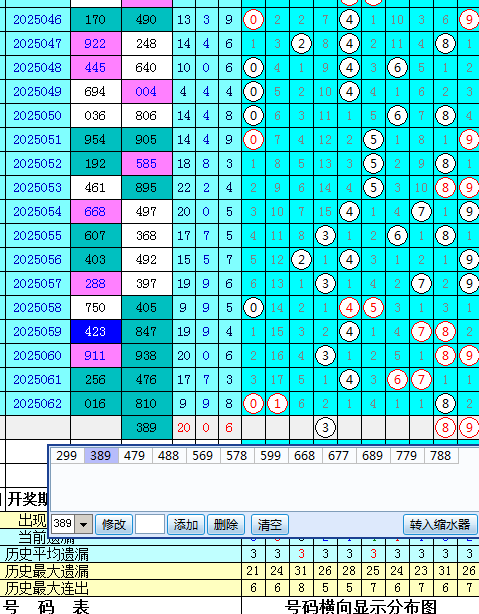The height and width of the screenshot is (614, 479).
Task: Select number 299 in the list
Action: point(67,456)
